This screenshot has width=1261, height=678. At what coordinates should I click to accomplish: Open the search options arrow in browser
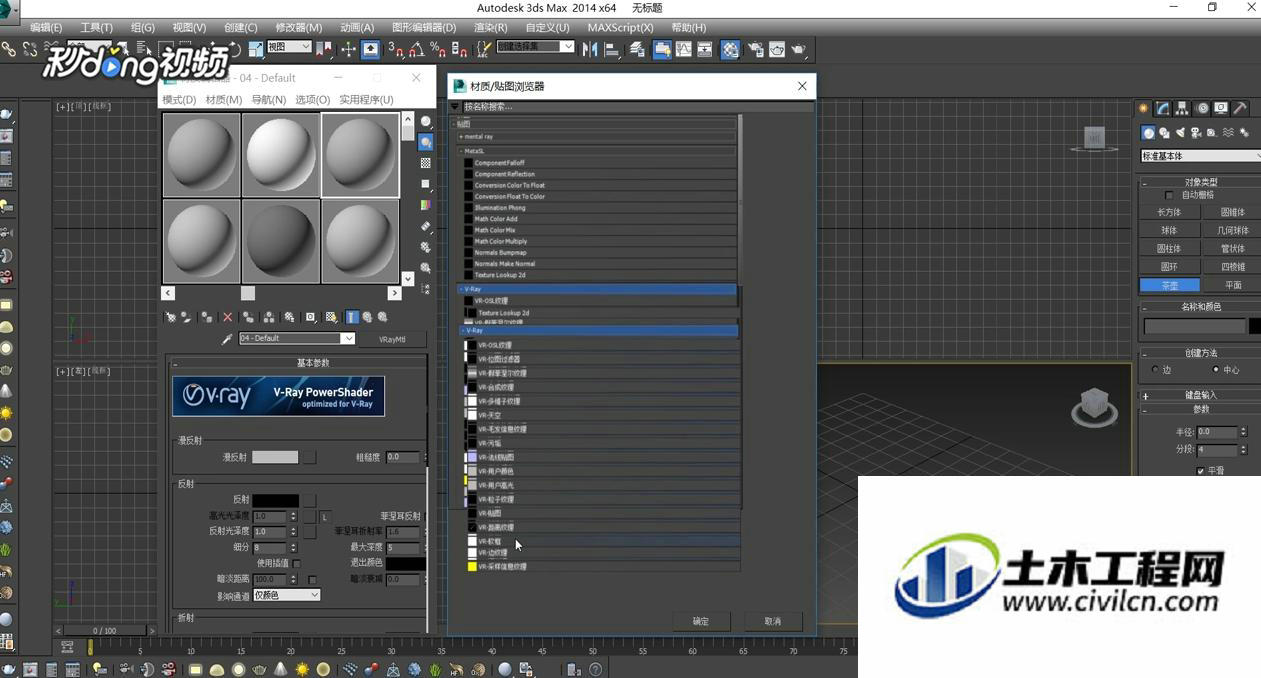[455, 106]
